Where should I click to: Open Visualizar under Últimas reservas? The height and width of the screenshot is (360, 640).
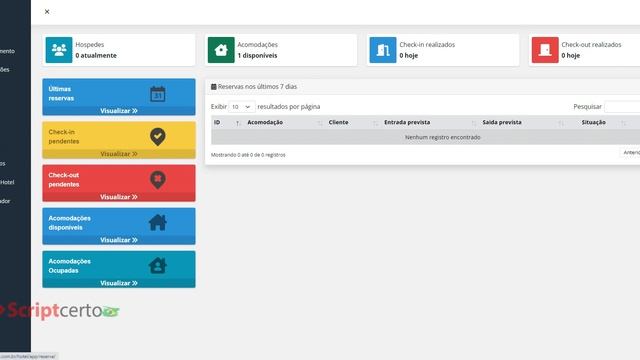click(x=119, y=111)
